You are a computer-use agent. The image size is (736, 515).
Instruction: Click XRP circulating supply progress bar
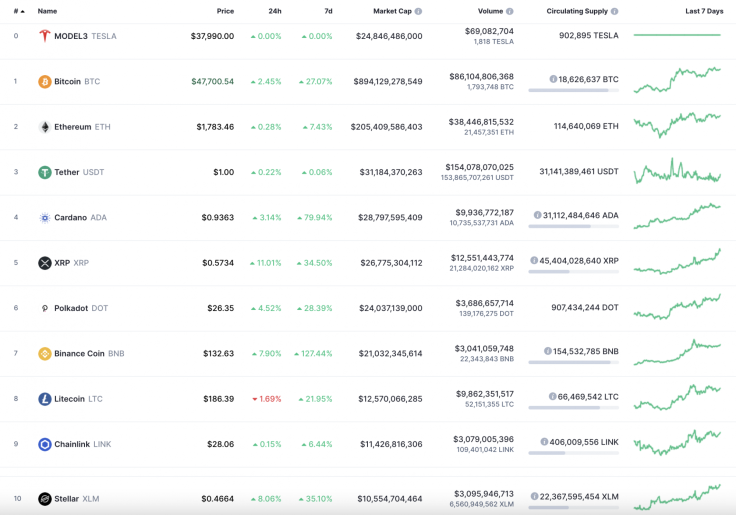[573, 272]
